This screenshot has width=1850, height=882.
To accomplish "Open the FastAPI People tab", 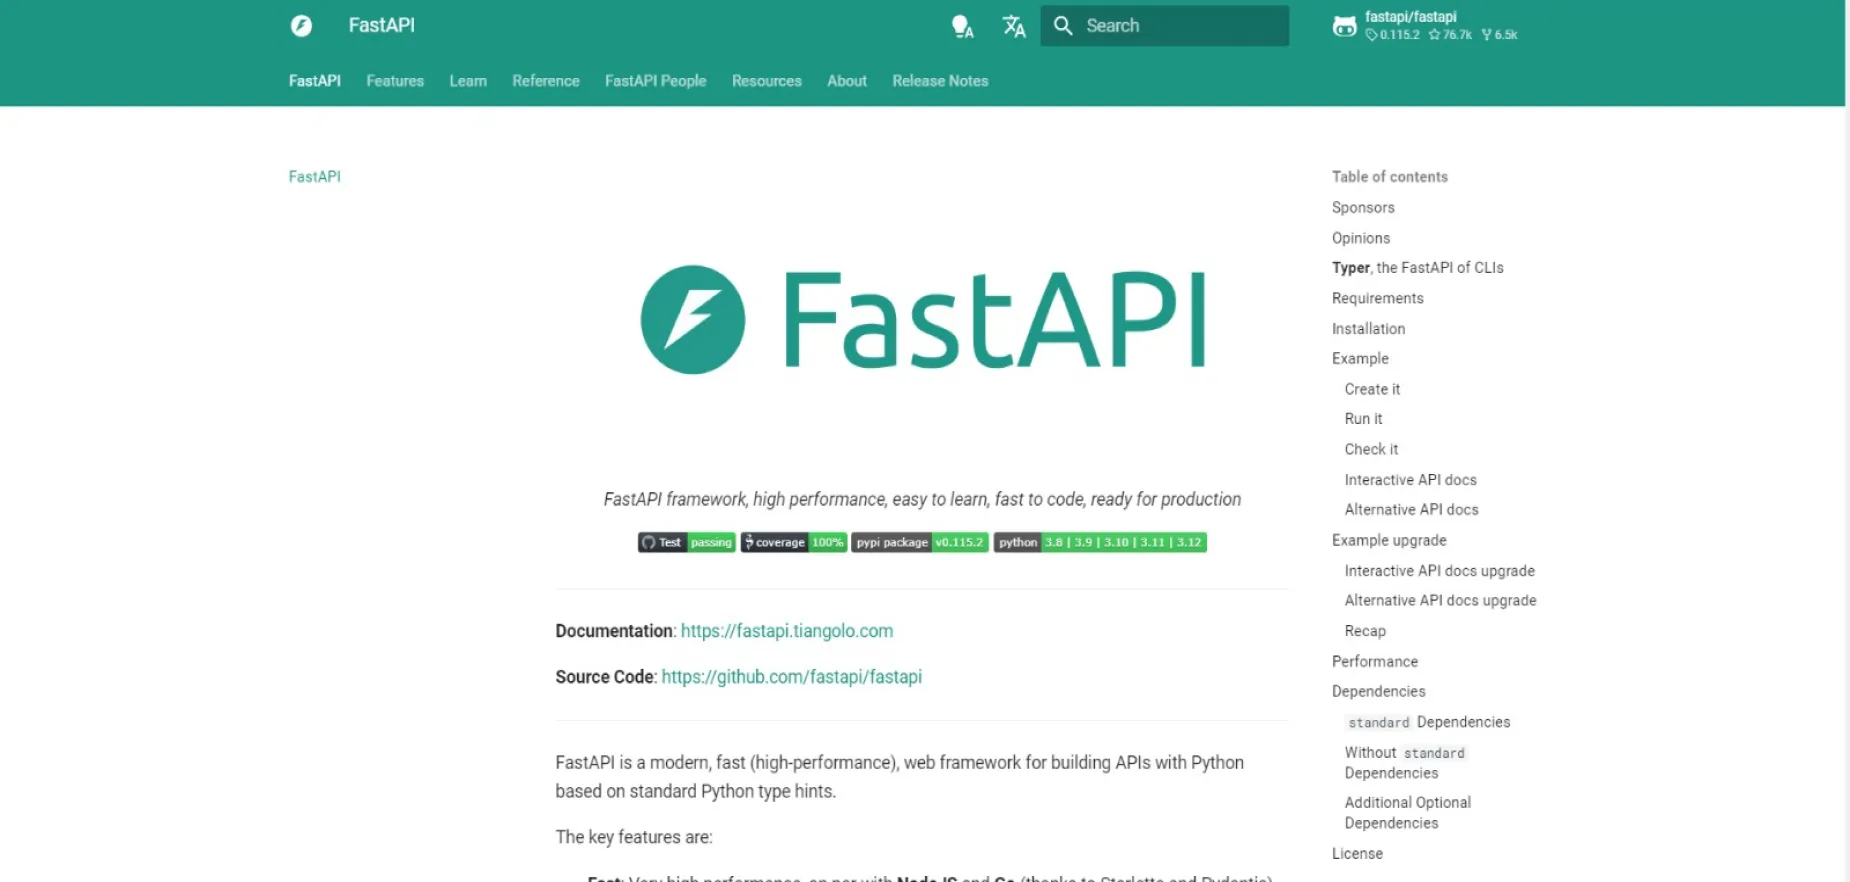I will 656,81.
